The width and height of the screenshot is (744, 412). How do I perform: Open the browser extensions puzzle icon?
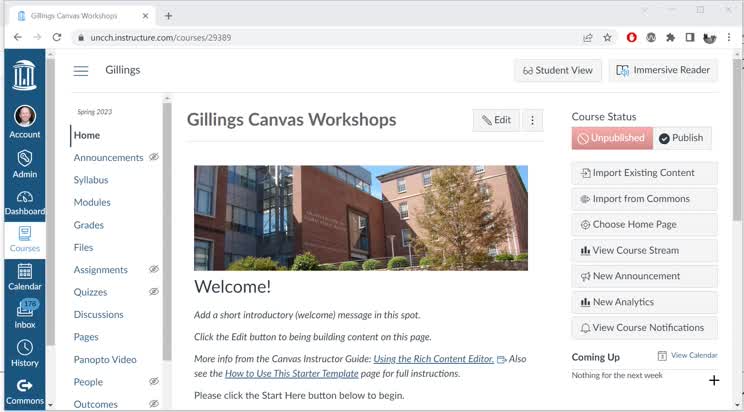click(x=670, y=37)
